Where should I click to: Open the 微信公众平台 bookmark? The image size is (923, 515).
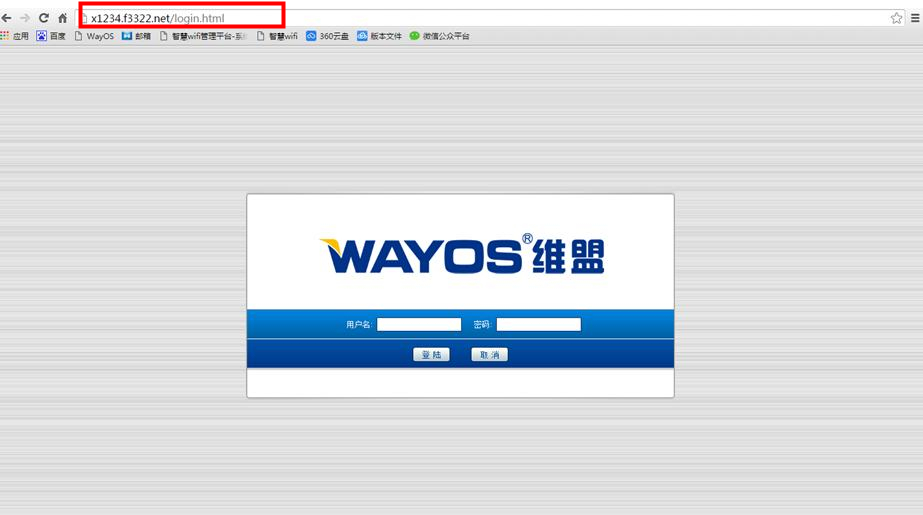click(x=439, y=36)
